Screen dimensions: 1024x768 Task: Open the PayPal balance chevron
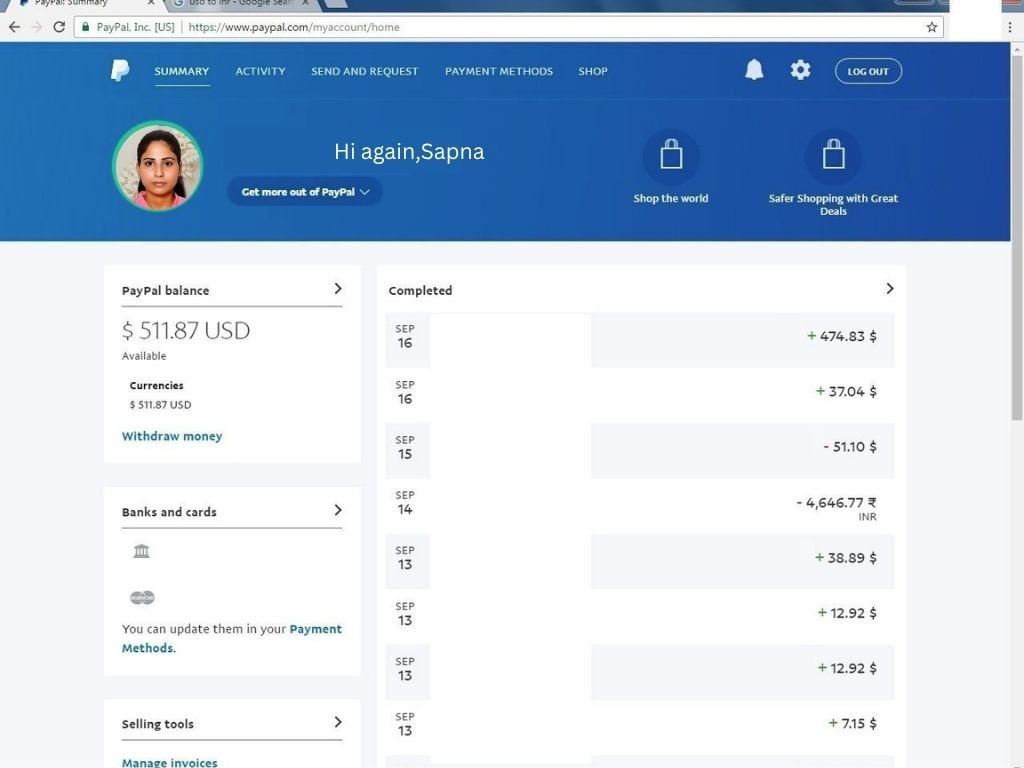[x=338, y=288]
